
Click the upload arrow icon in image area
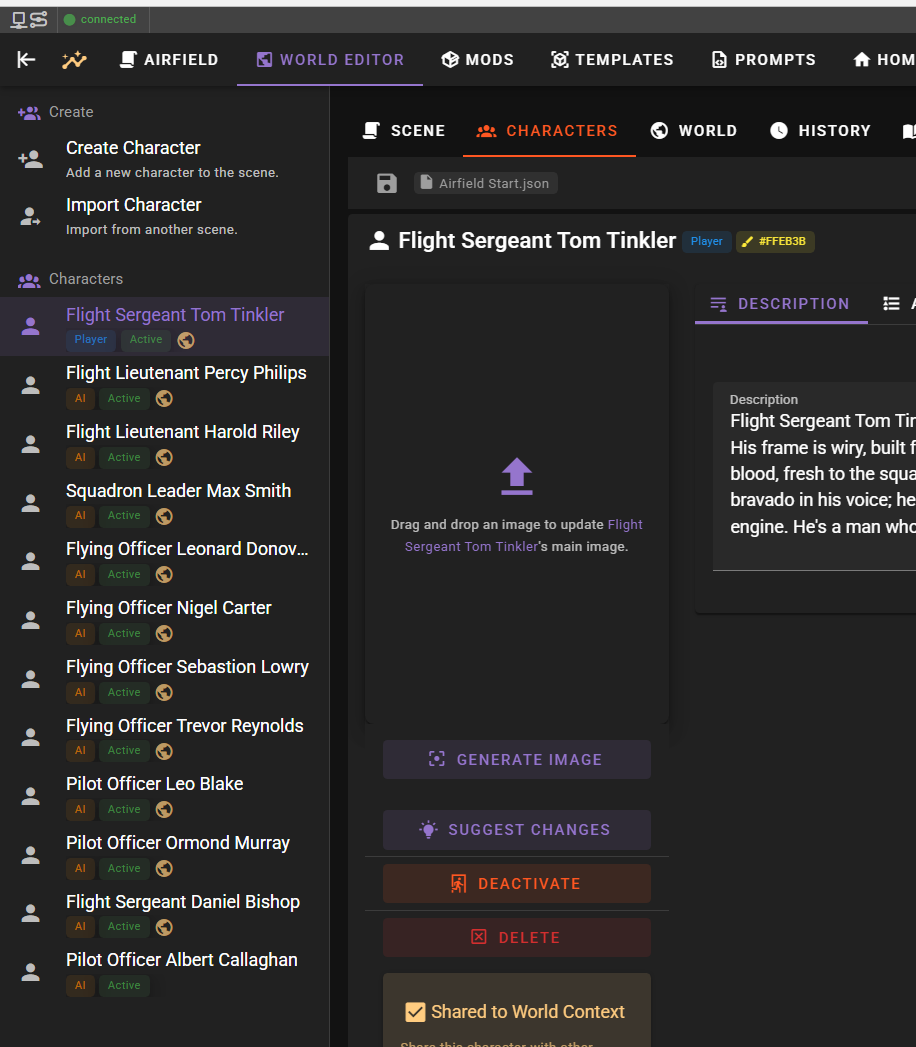click(x=517, y=476)
